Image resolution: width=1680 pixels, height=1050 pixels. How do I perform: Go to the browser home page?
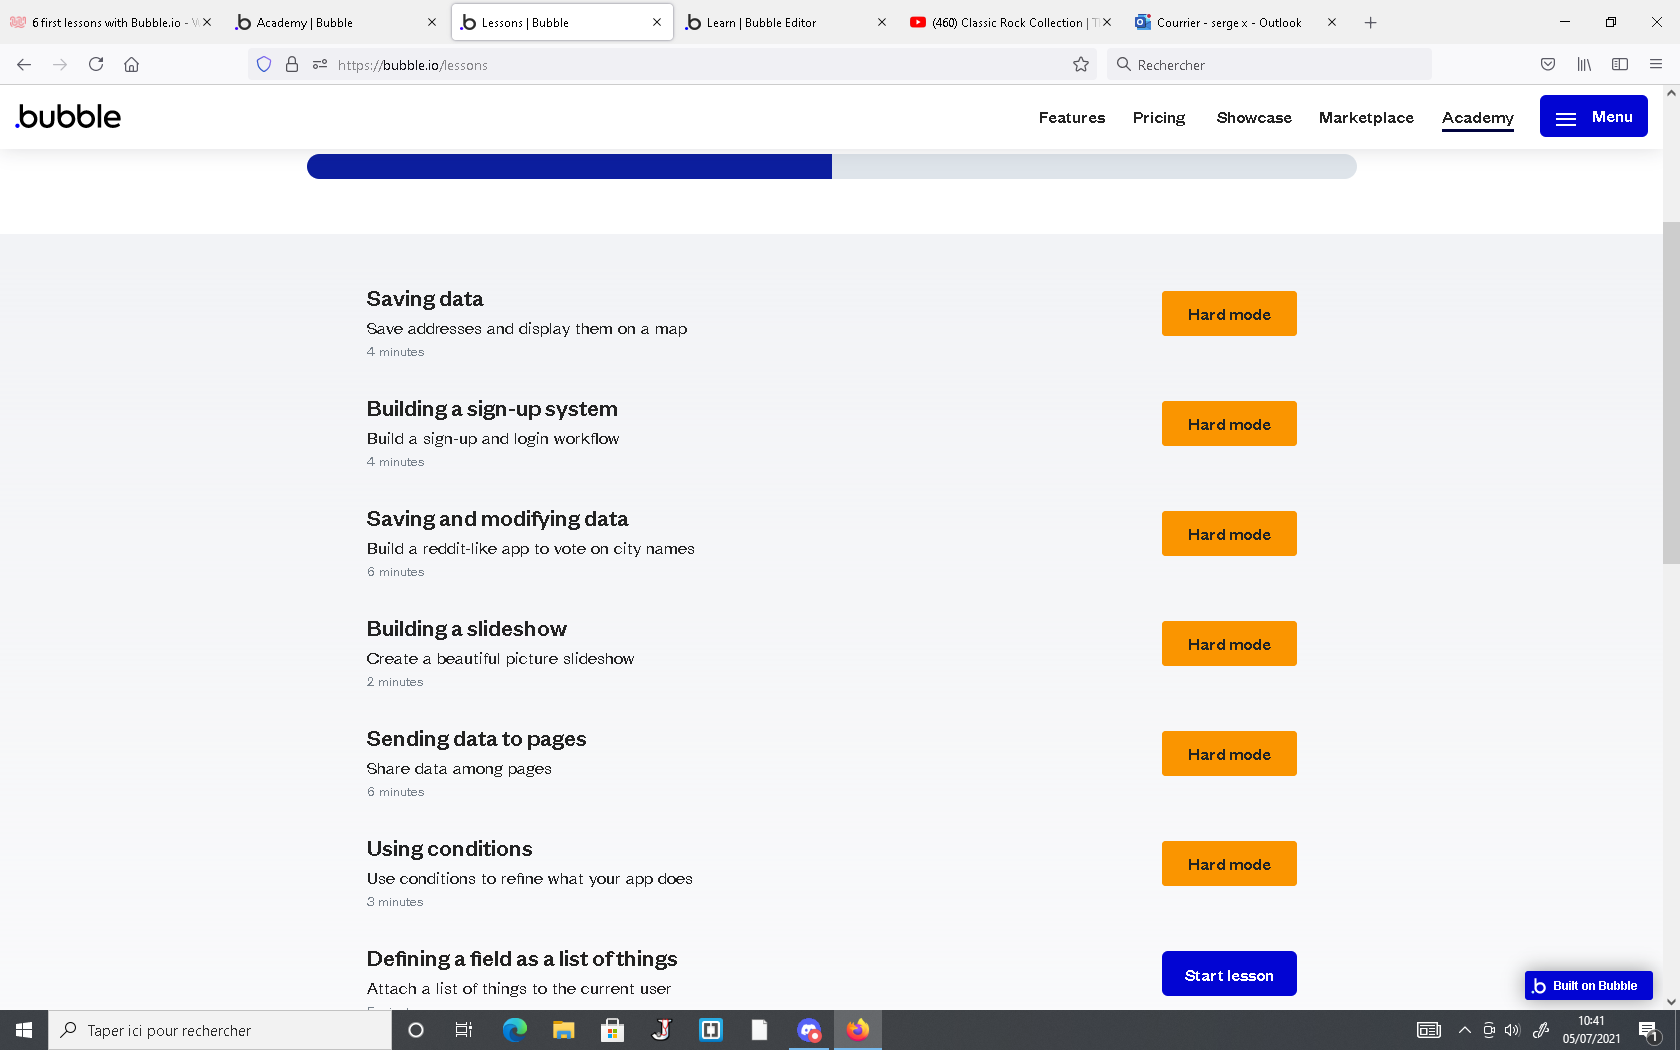pos(131,65)
